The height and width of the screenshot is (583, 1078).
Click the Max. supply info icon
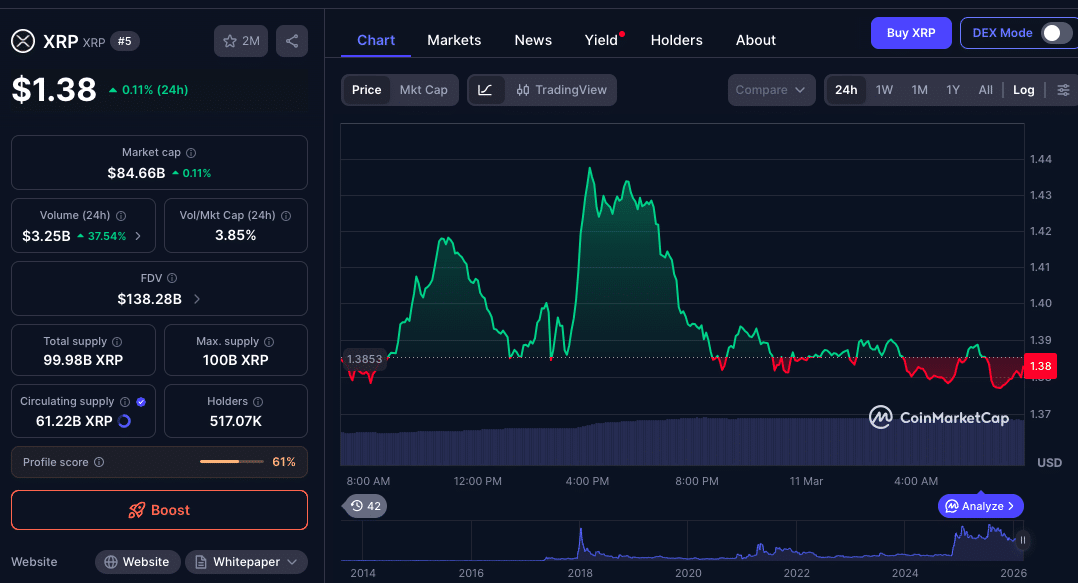(269, 342)
